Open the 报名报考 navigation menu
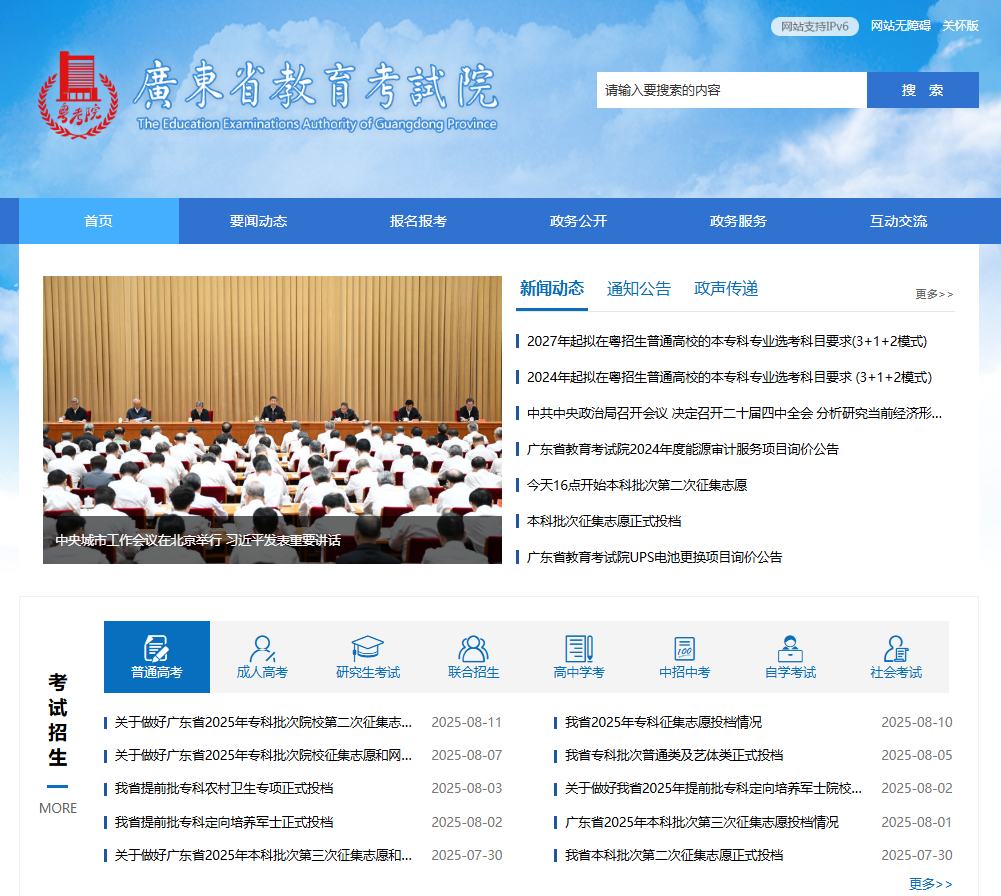Image resolution: width=1001 pixels, height=896 pixels. pos(418,221)
